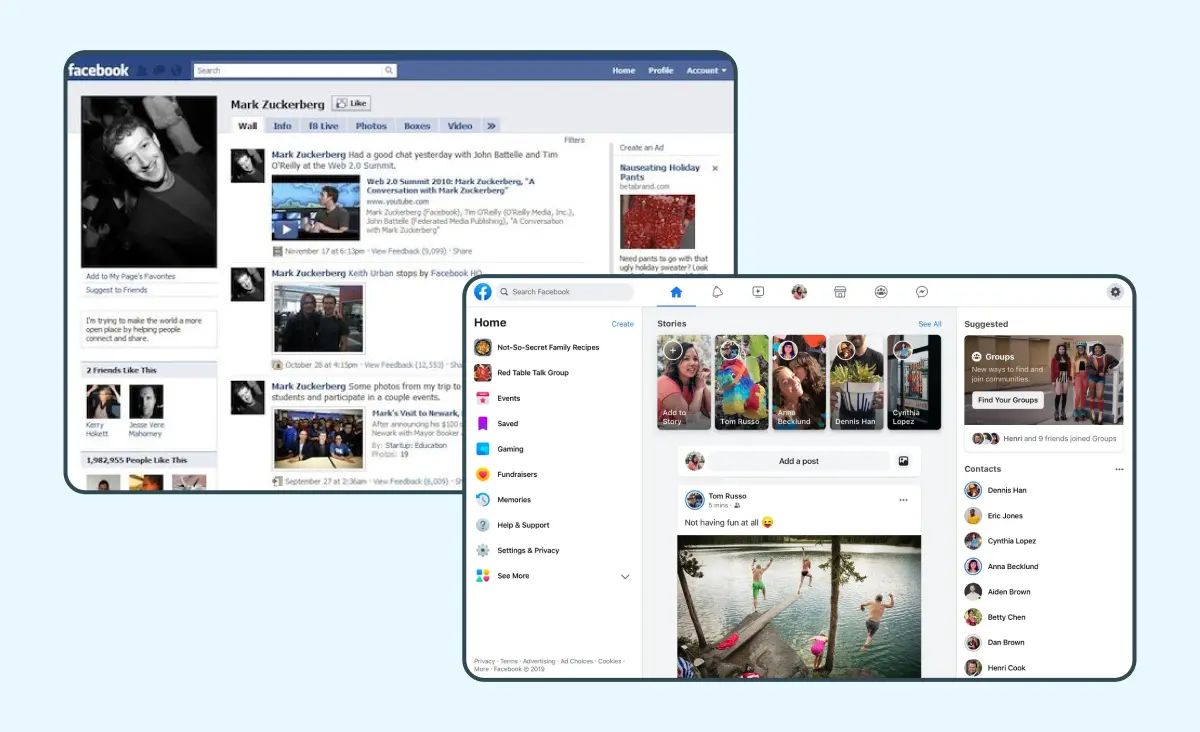
Task: Click Search Facebook field in new layout
Action: [566, 292]
